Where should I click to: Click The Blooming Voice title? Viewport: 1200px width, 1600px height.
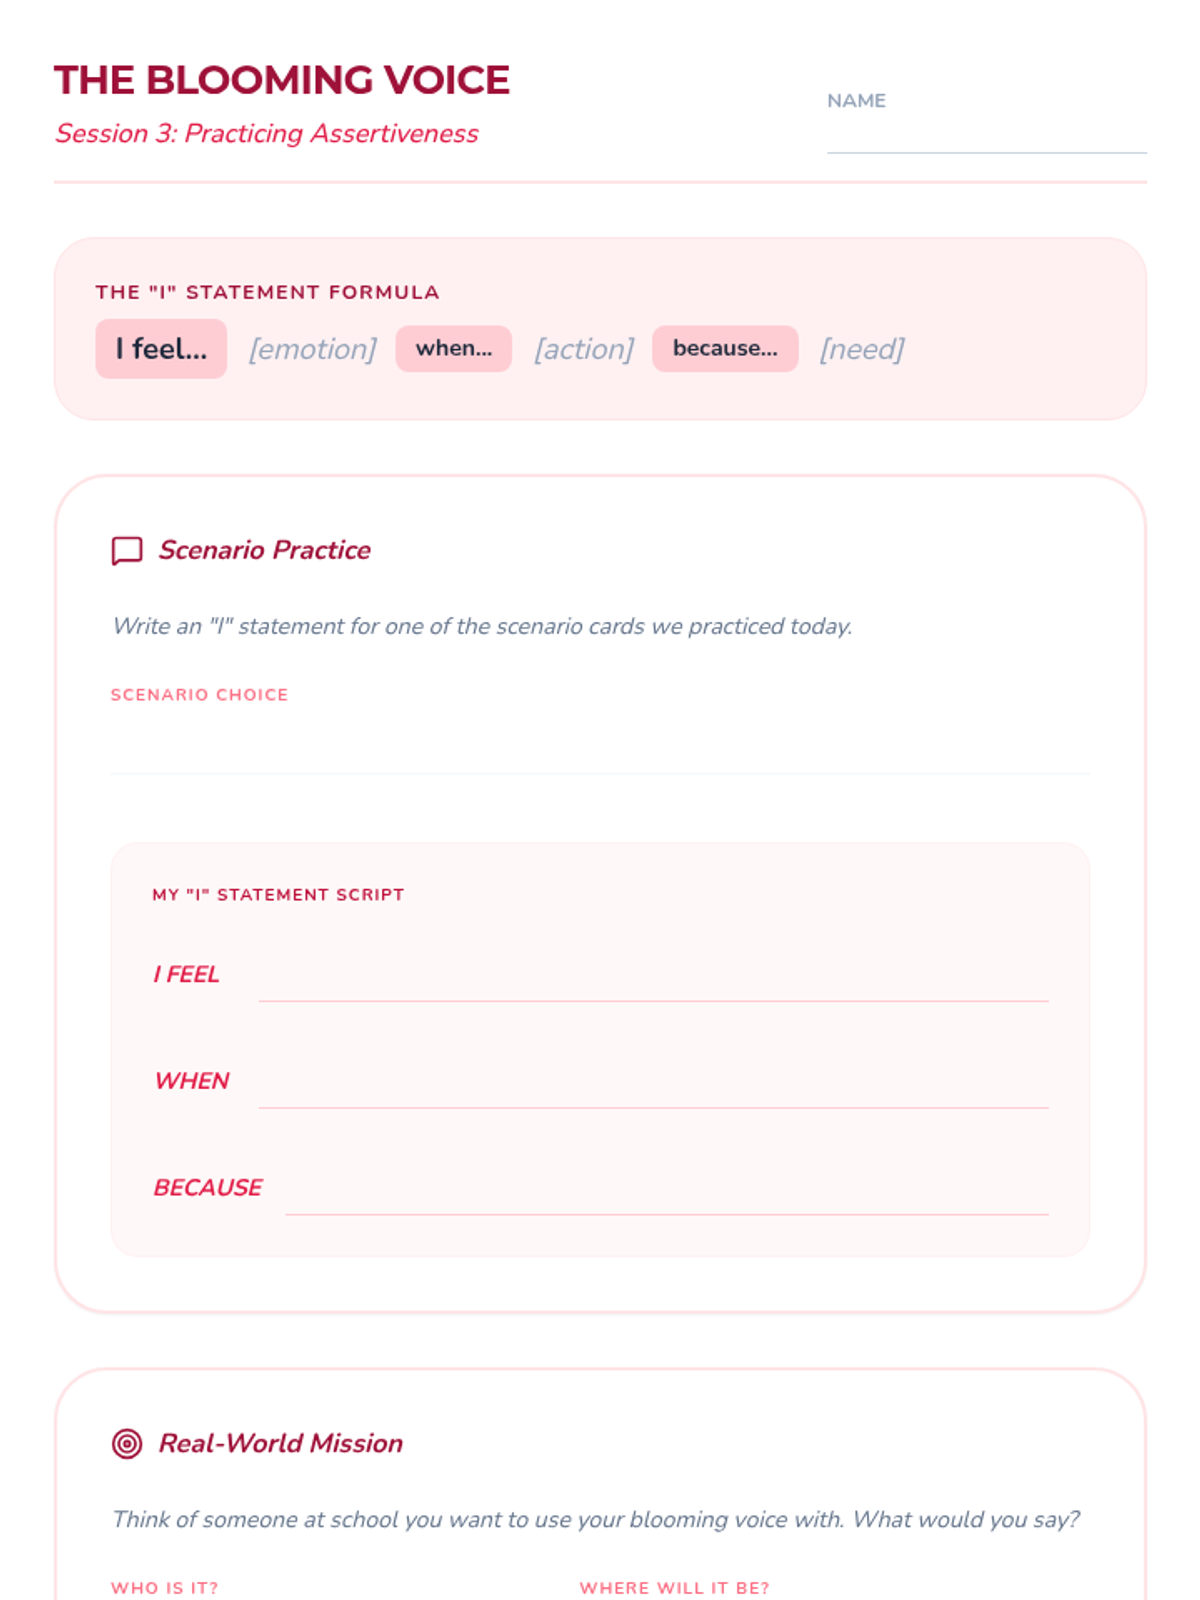282,80
